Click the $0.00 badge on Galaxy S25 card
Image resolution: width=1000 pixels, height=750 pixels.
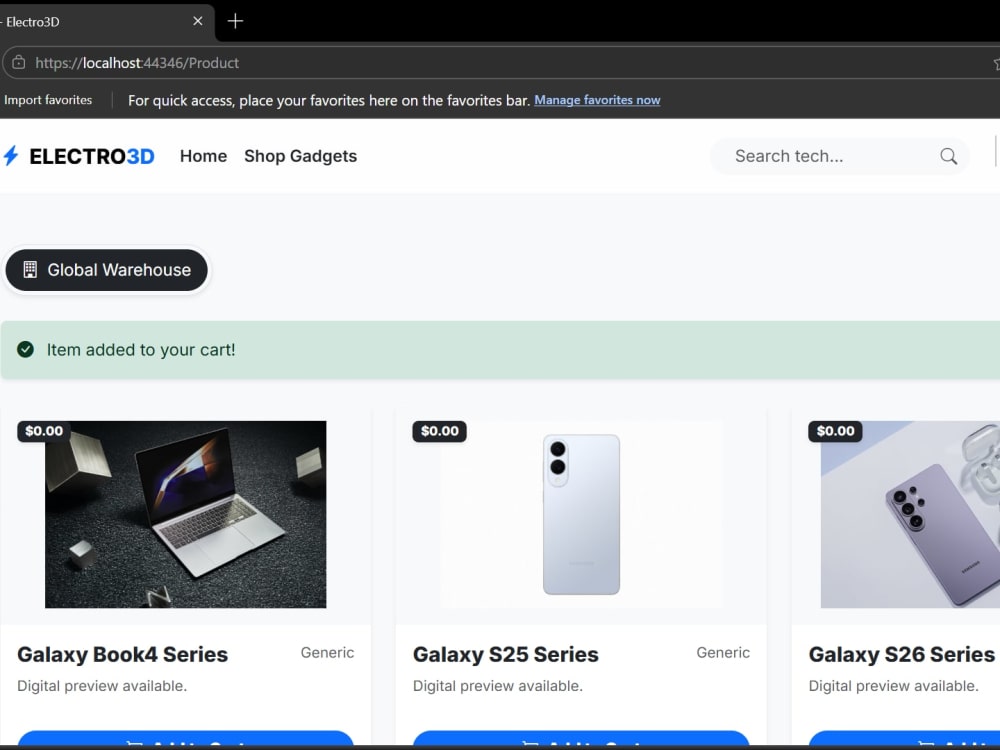point(439,431)
